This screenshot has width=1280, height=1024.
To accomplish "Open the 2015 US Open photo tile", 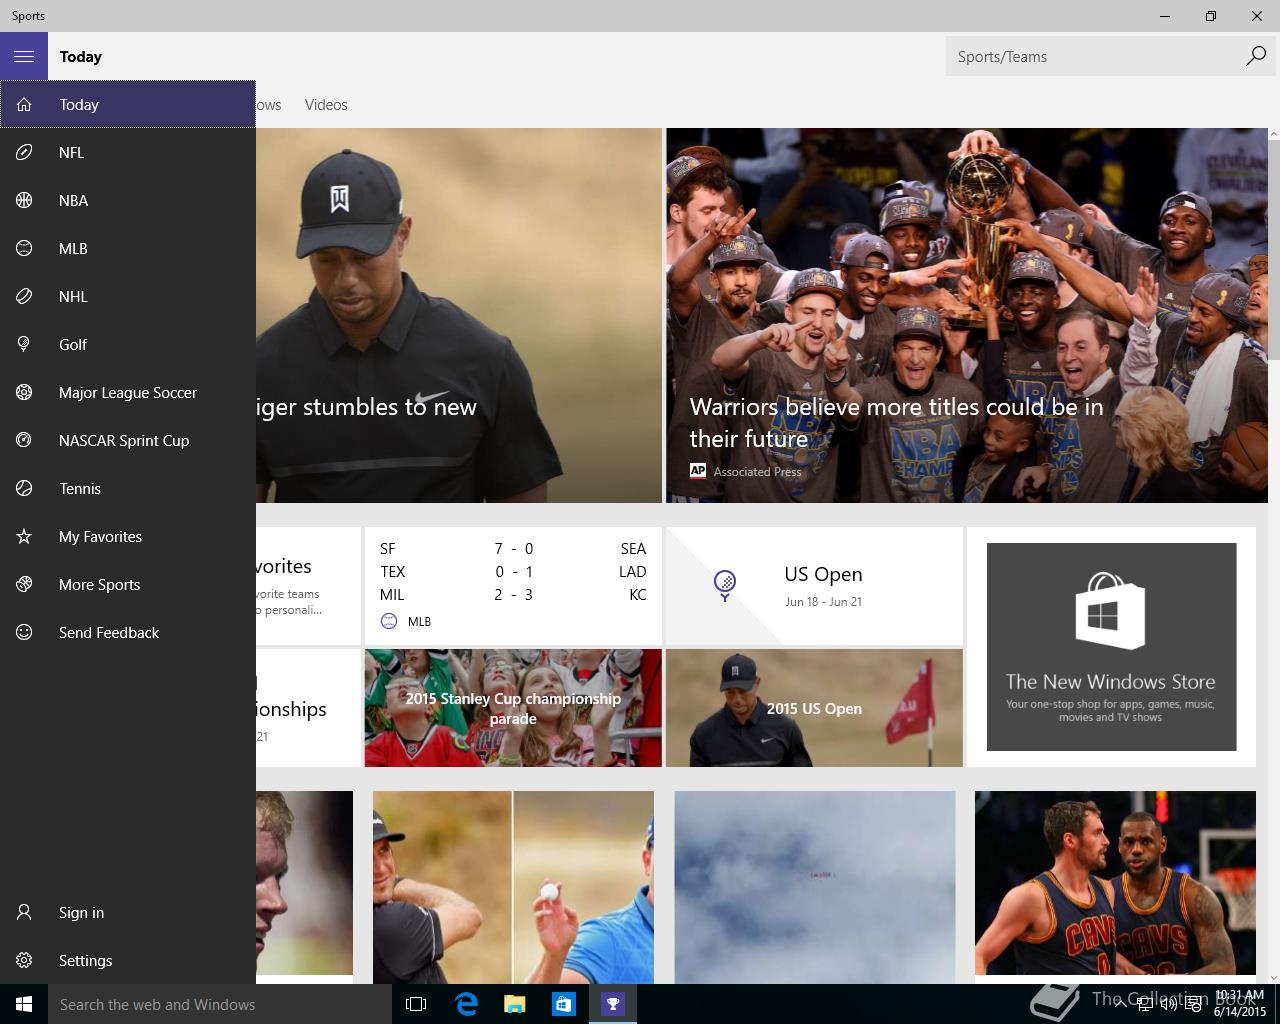I will click(814, 708).
